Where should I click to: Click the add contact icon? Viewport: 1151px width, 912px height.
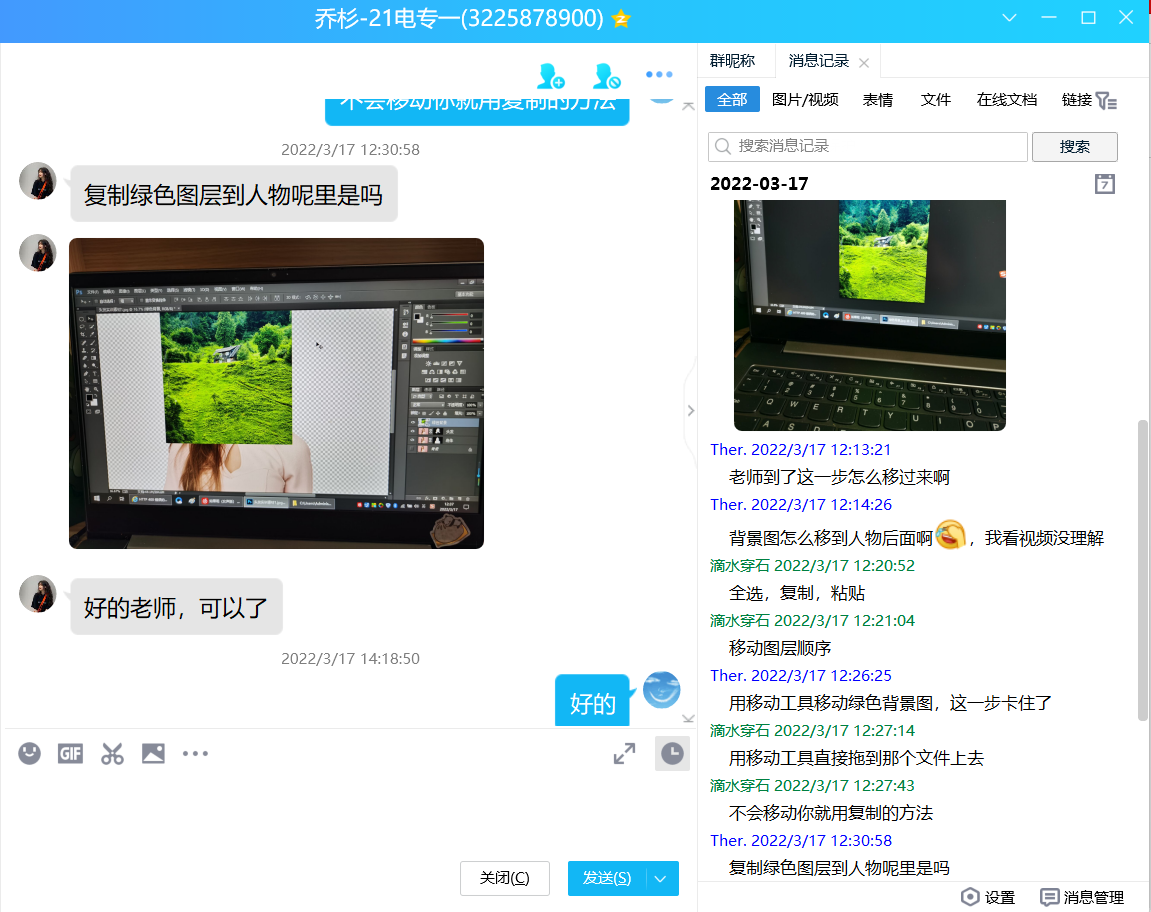click(551, 76)
